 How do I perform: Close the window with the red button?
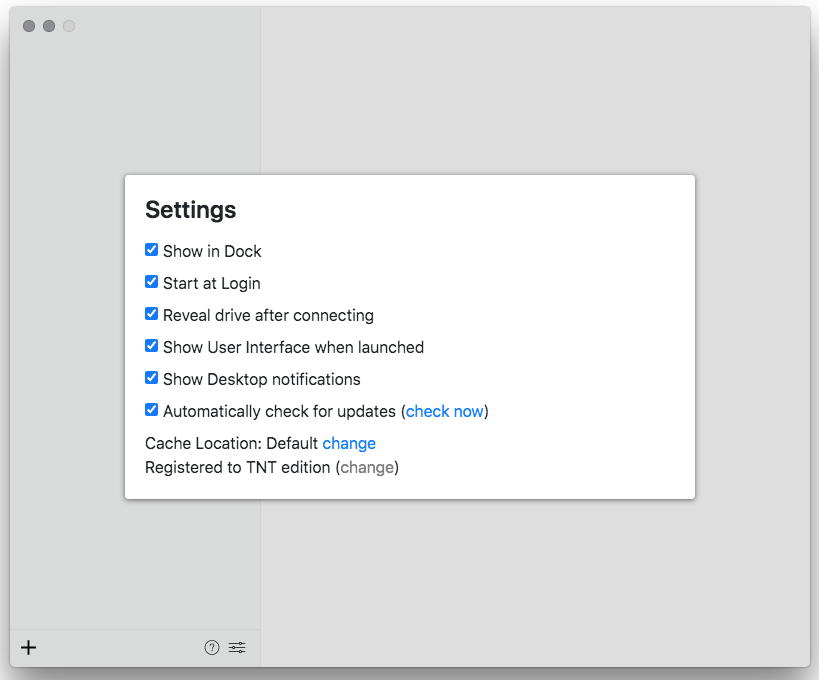29,26
